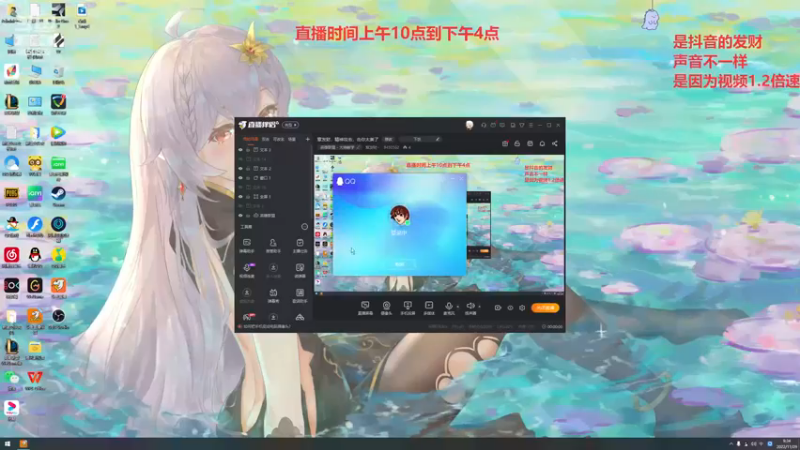Open the toolbox tool with purple badge
Screen dimensions: 800x450
(247, 270)
